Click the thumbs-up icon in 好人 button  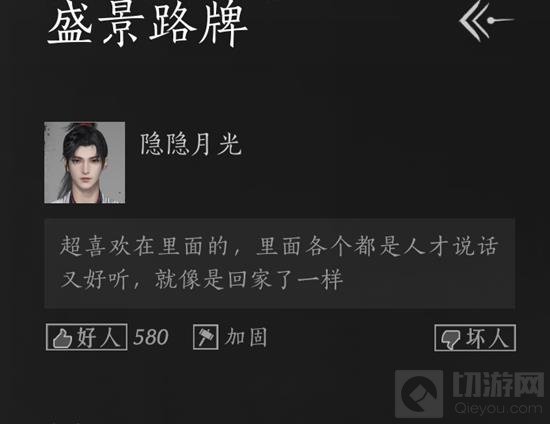pos(62,338)
